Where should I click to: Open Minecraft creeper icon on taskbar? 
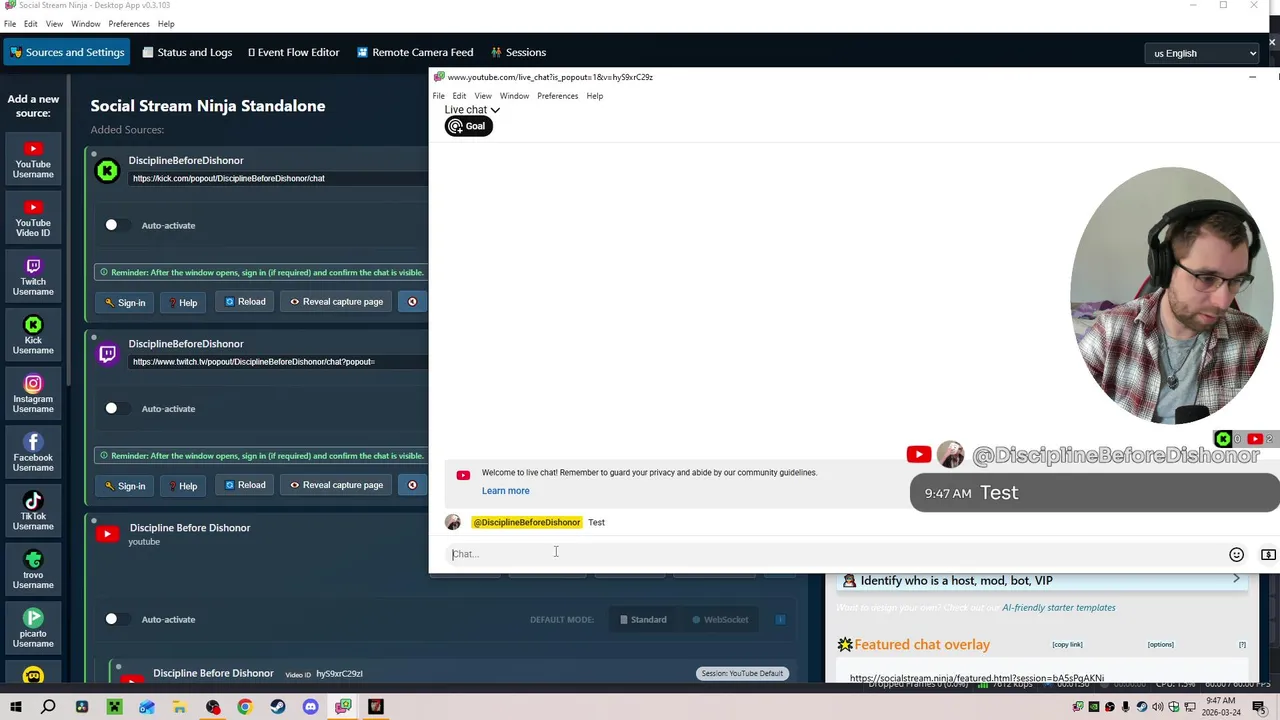(114, 707)
